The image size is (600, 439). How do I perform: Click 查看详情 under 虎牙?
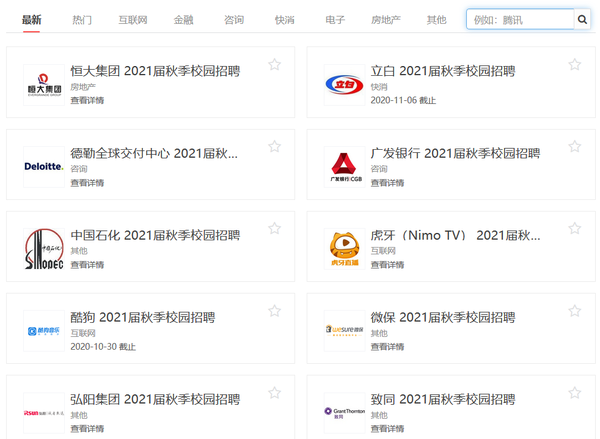coord(387,264)
